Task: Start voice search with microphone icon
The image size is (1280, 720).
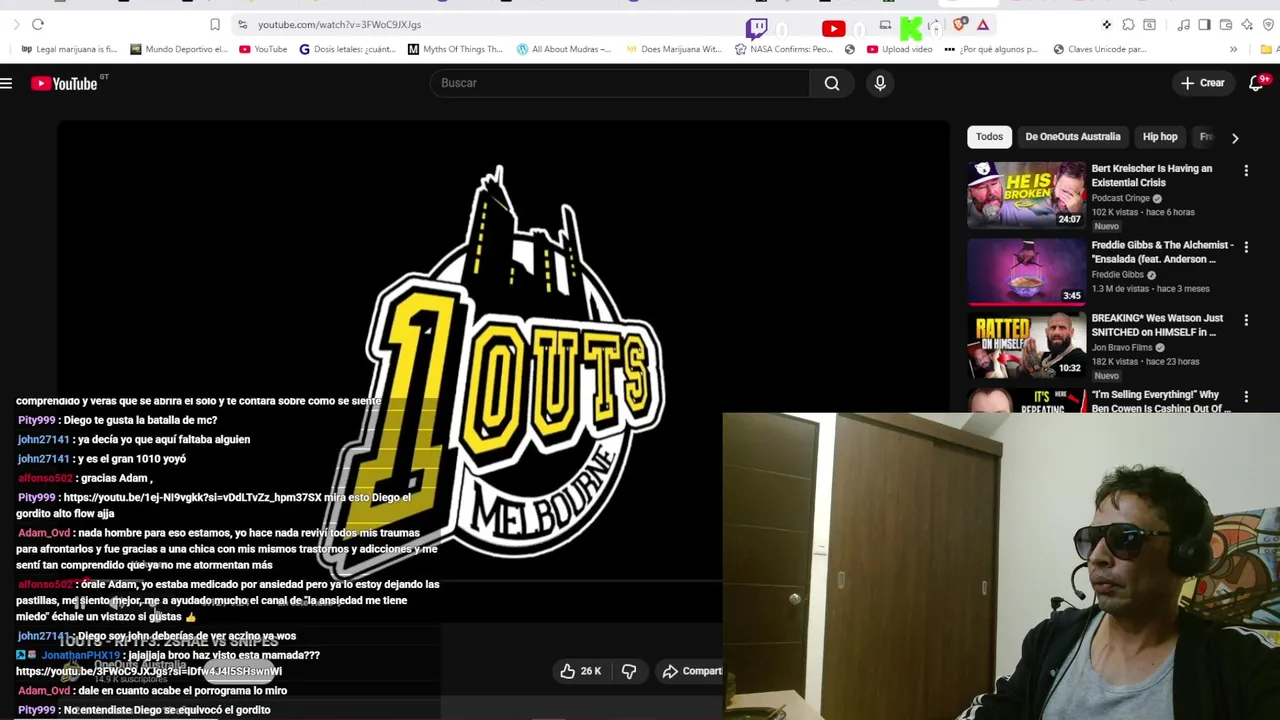Action: pyautogui.click(x=880, y=83)
